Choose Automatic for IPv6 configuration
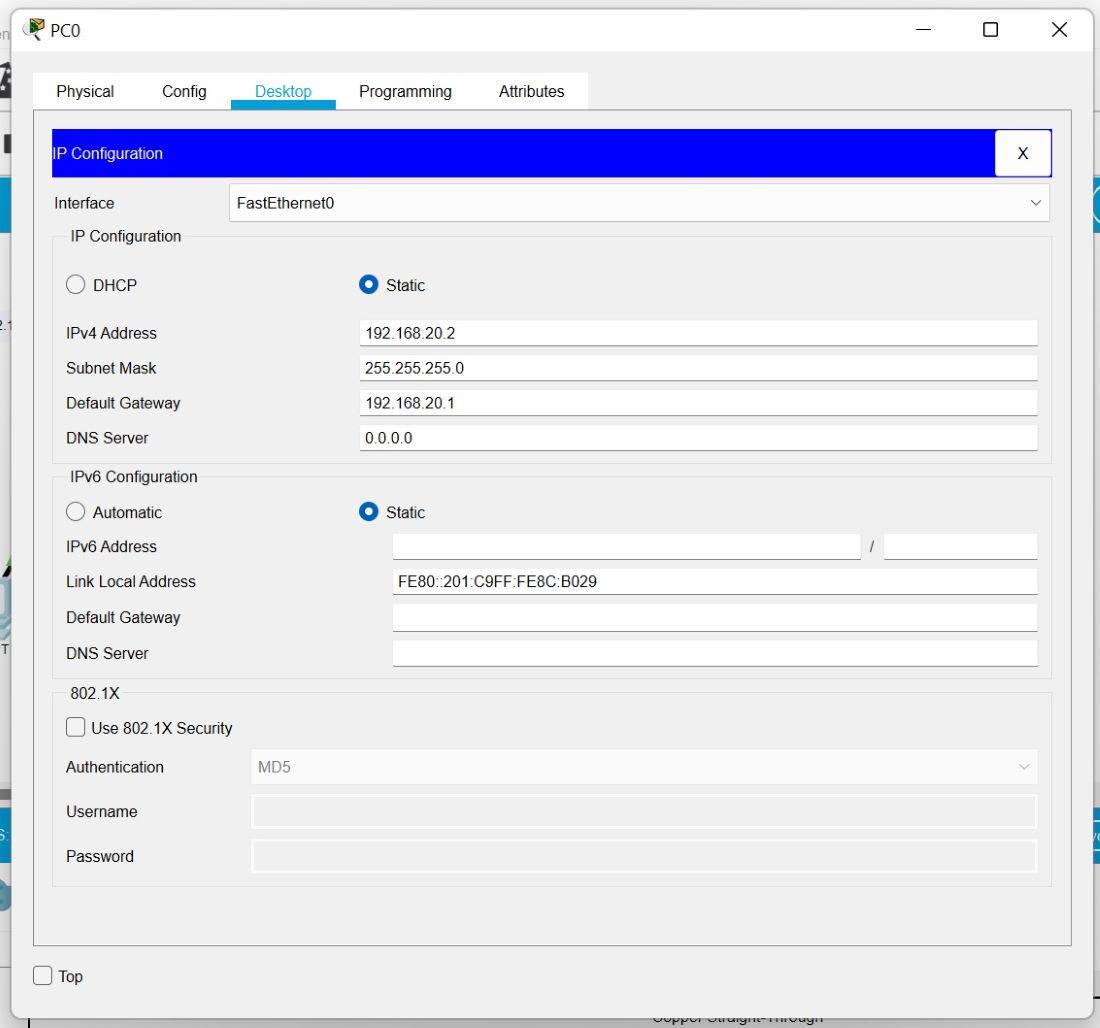This screenshot has width=1100, height=1028. click(x=76, y=512)
